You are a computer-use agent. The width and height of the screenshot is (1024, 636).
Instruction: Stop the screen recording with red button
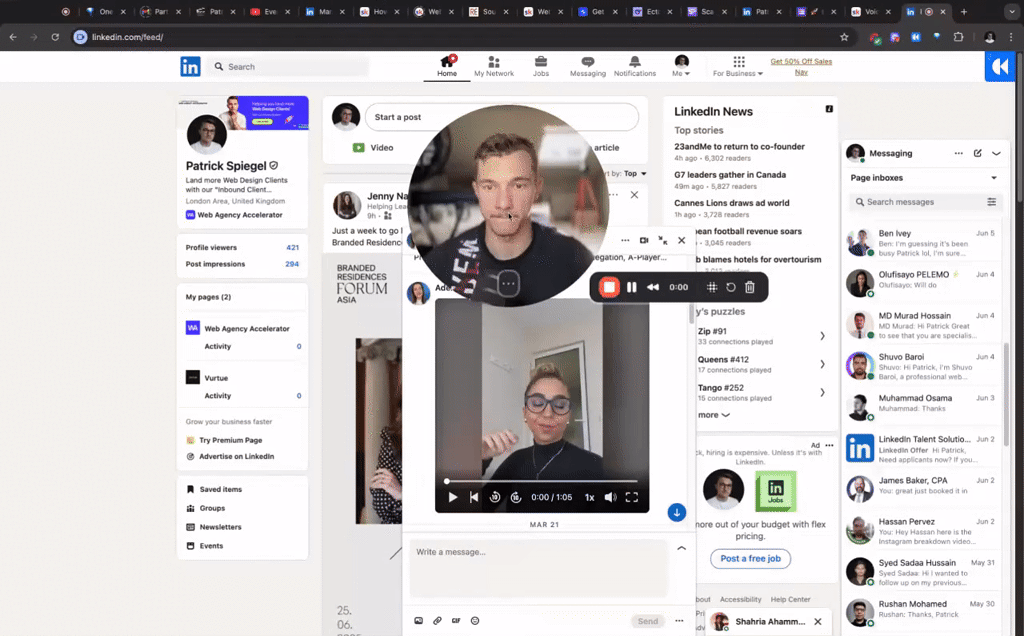[609, 287]
